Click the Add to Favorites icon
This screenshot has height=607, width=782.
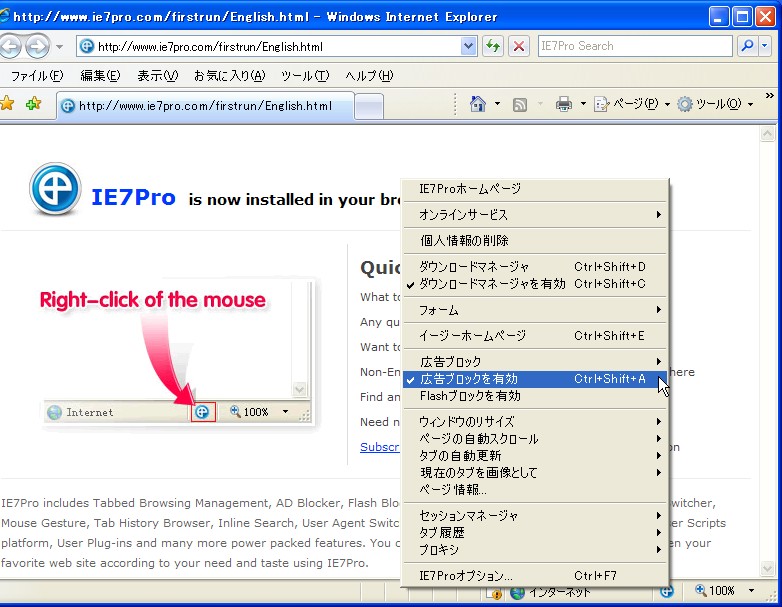(x=33, y=104)
